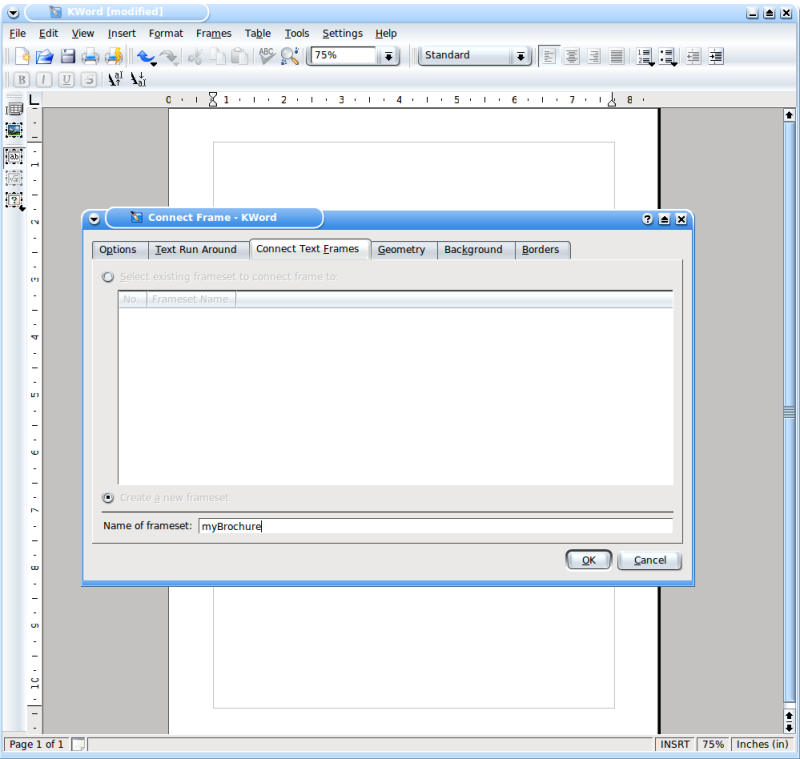Viewport: 800px width, 759px height.
Task: Click the Paste clipboard icon
Action: point(240,56)
